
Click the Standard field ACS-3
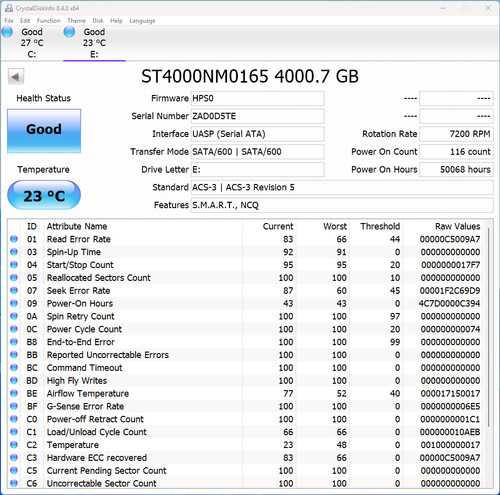pyautogui.click(x=342, y=187)
